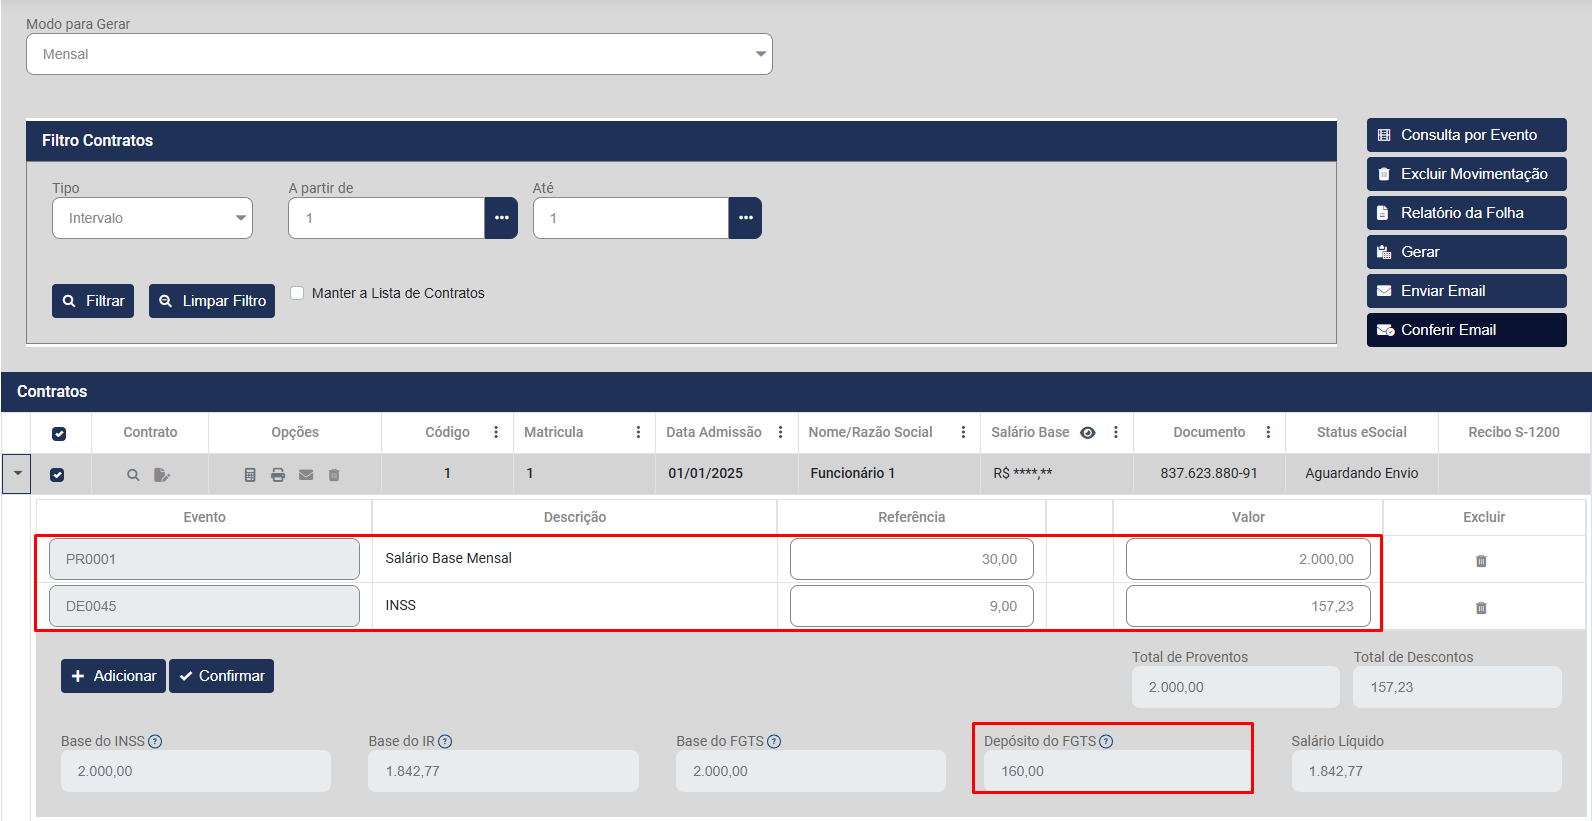Screen dimensions: 1592x821
Task: Enable Manter a Lista de Contratos checkbox
Action: point(297,293)
